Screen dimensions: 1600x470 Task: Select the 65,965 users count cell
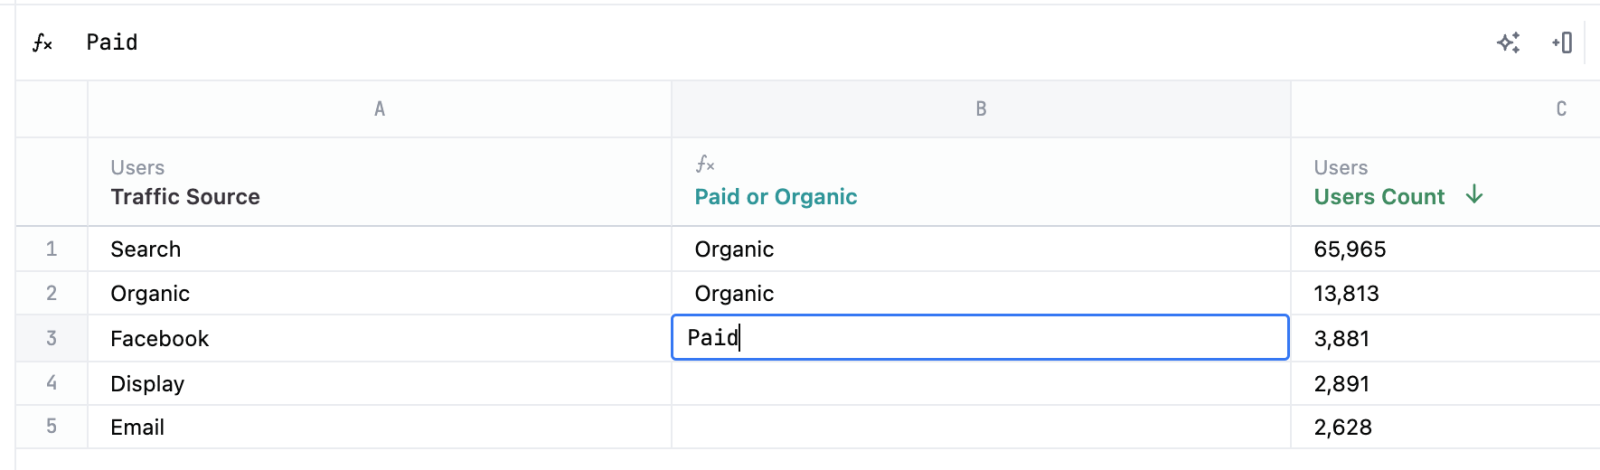(1350, 249)
